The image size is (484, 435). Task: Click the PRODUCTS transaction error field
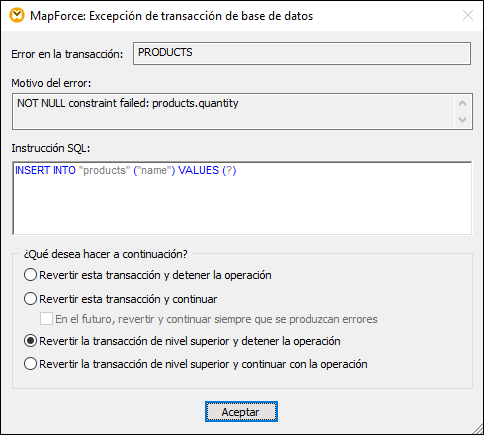pyautogui.click(x=302, y=53)
